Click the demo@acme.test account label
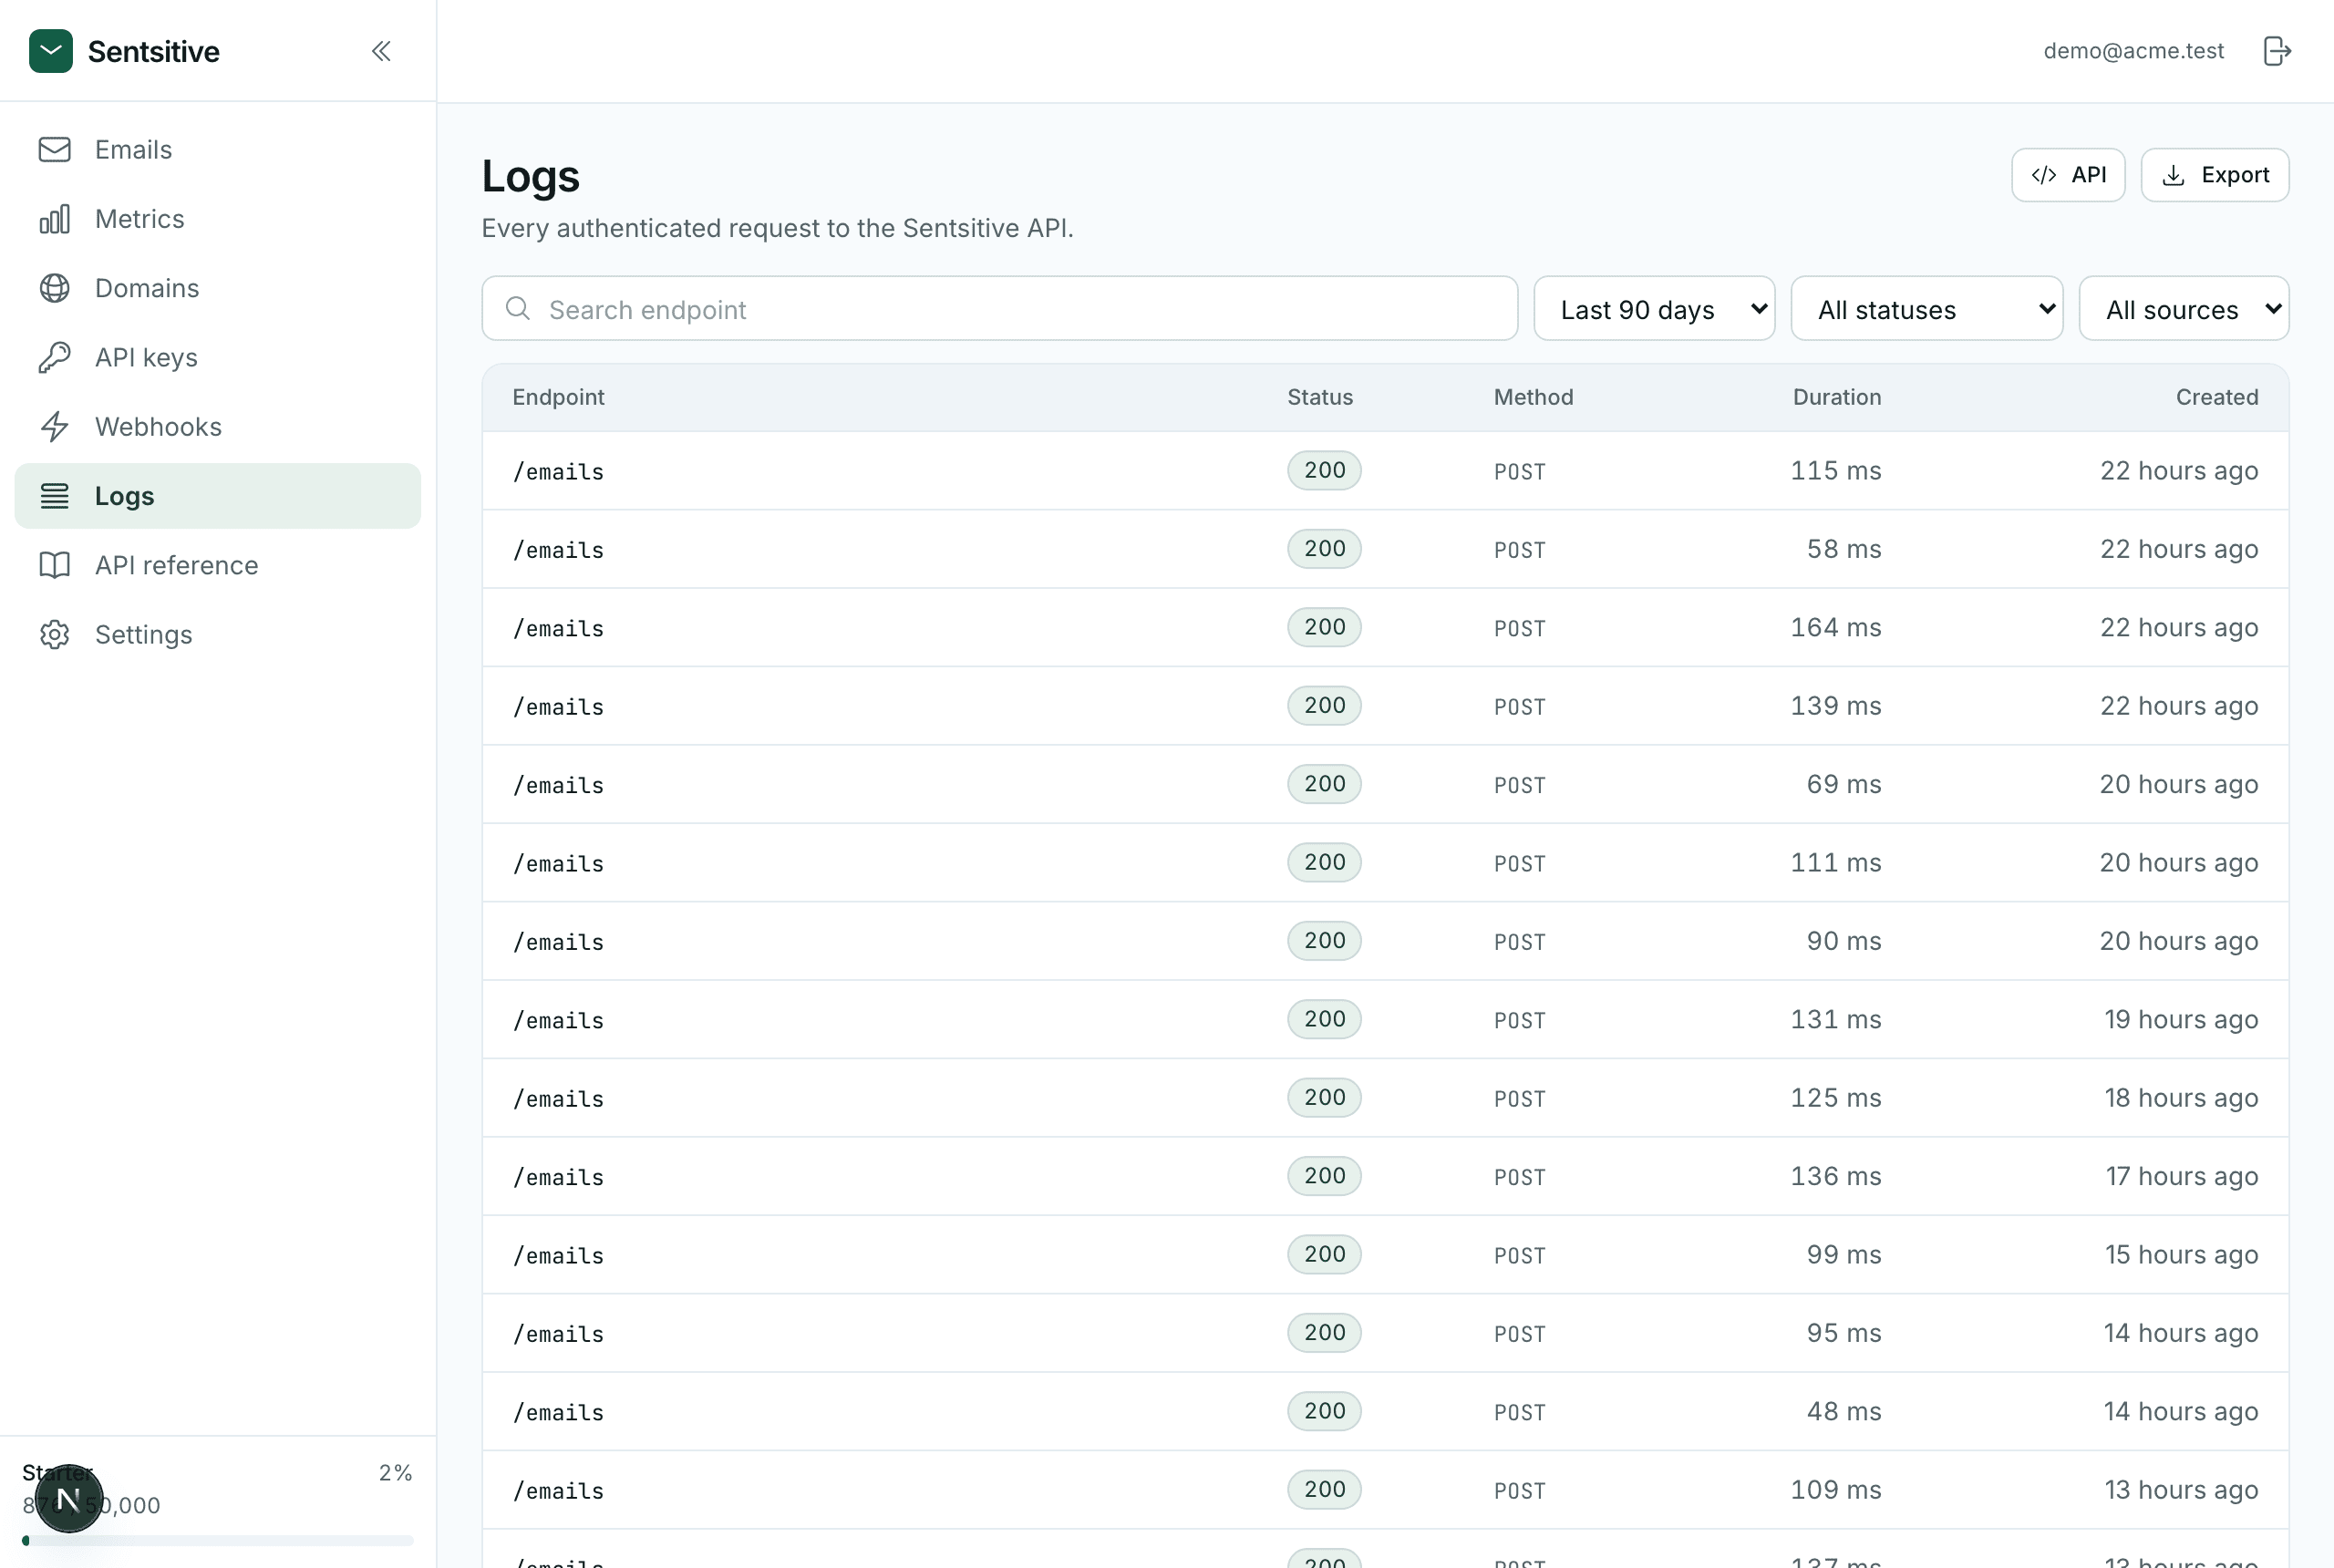The width and height of the screenshot is (2334, 1568). 2133,51
